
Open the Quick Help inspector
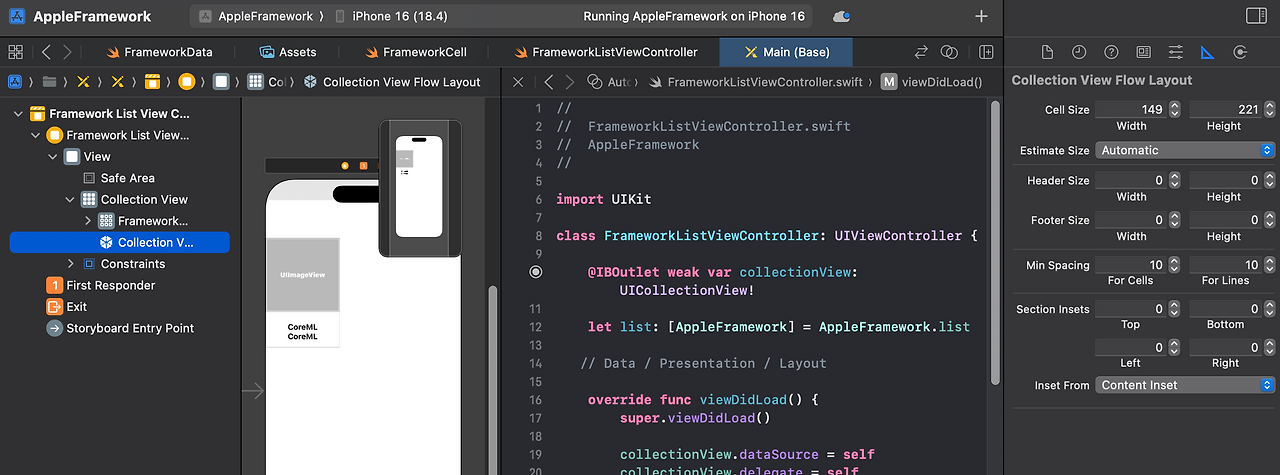[1111, 52]
